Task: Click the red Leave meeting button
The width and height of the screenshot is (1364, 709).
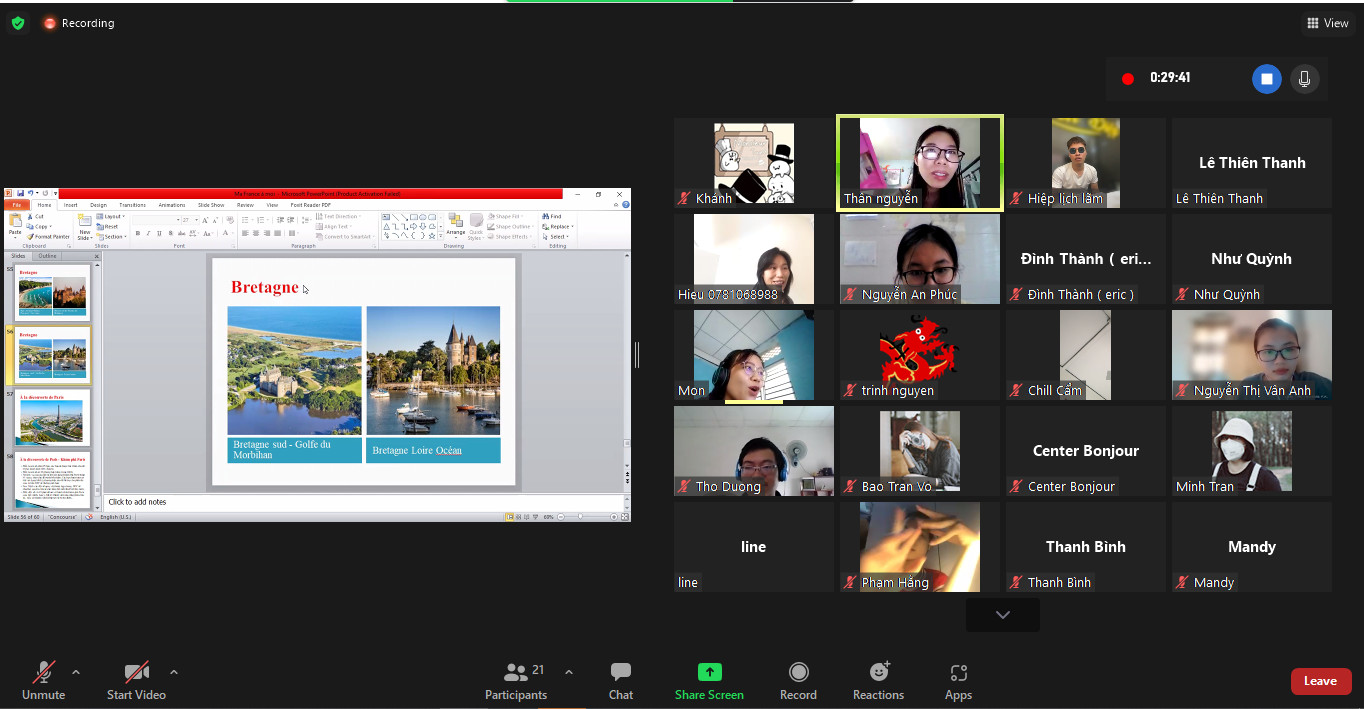Action: pos(1320,681)
